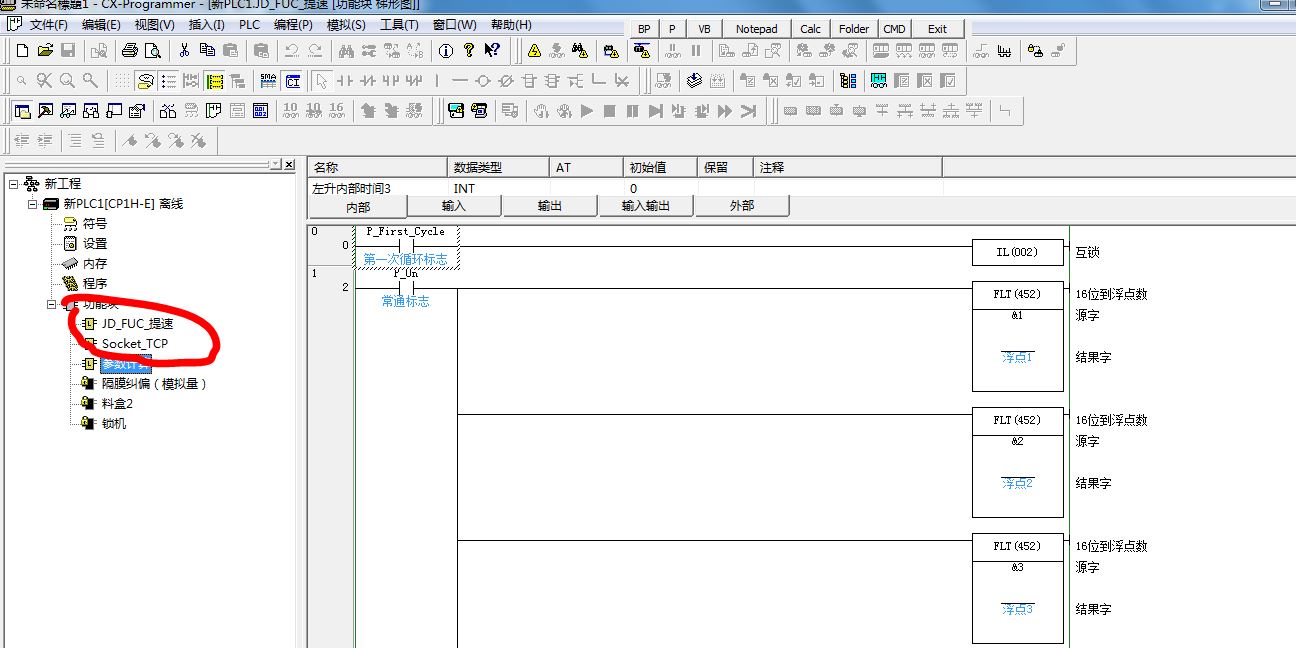
Task: Collapse the 新PLC1[CP1H-E] tree node
Action: pos(32,204)
